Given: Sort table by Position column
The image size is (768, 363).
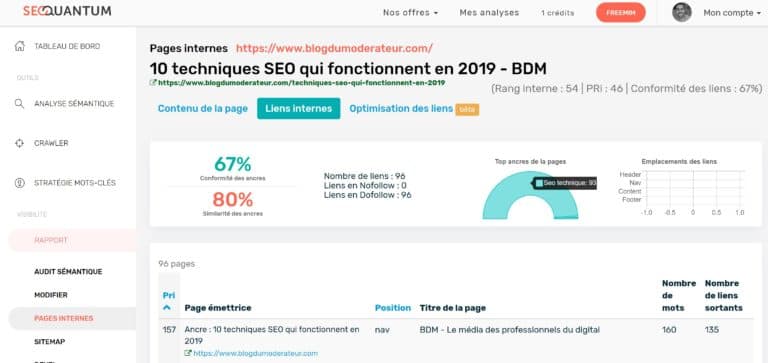Looking at the screenshot, I should [x=393, y=308].
